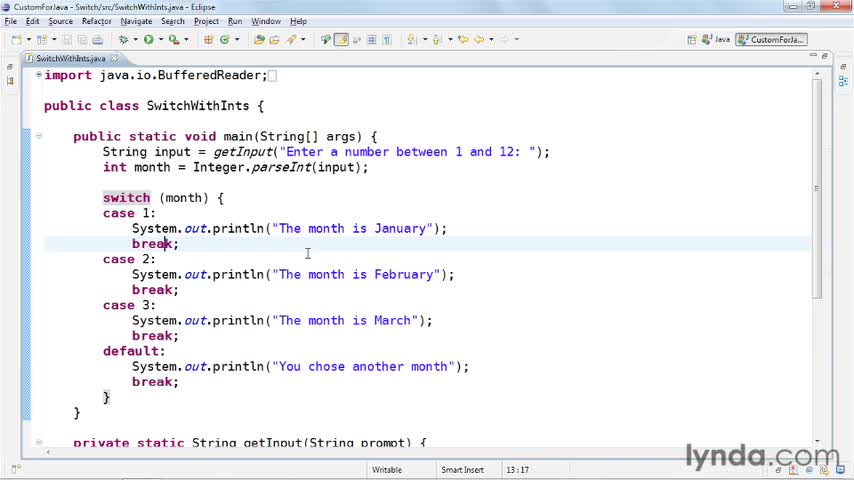The image size is (854, 480).
Task: Click New Java Class icon
Action: click(224, 40)
